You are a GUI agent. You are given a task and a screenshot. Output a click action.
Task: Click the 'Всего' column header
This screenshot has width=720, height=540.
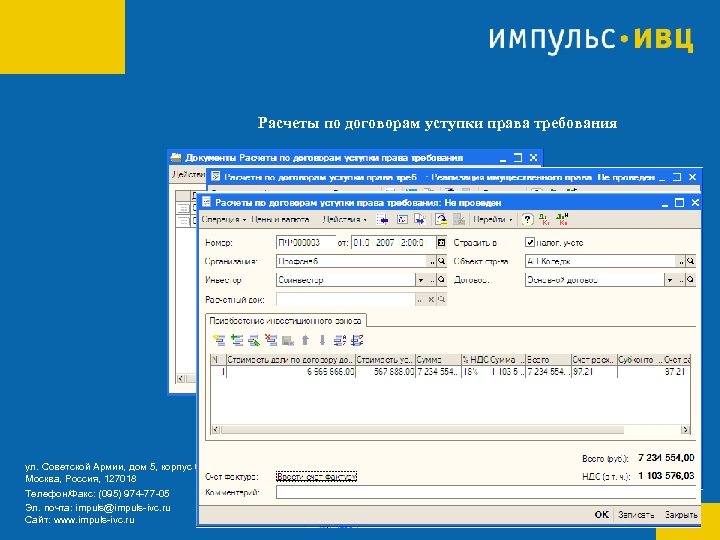(548, 360)
